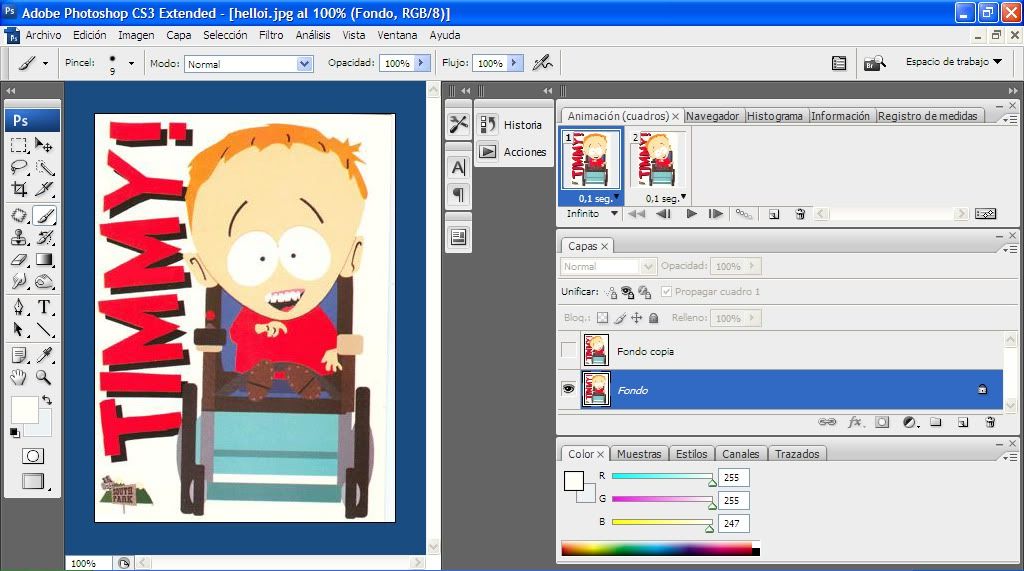This screenshot has width=1024, height=571.
Task: Select the Blur tool
Action: [x=20, y=282]
